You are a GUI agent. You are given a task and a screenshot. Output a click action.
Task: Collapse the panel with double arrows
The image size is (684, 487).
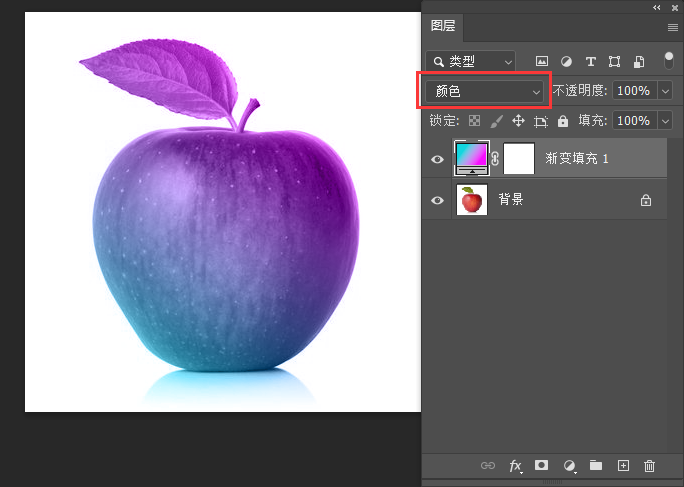(657, 7)
